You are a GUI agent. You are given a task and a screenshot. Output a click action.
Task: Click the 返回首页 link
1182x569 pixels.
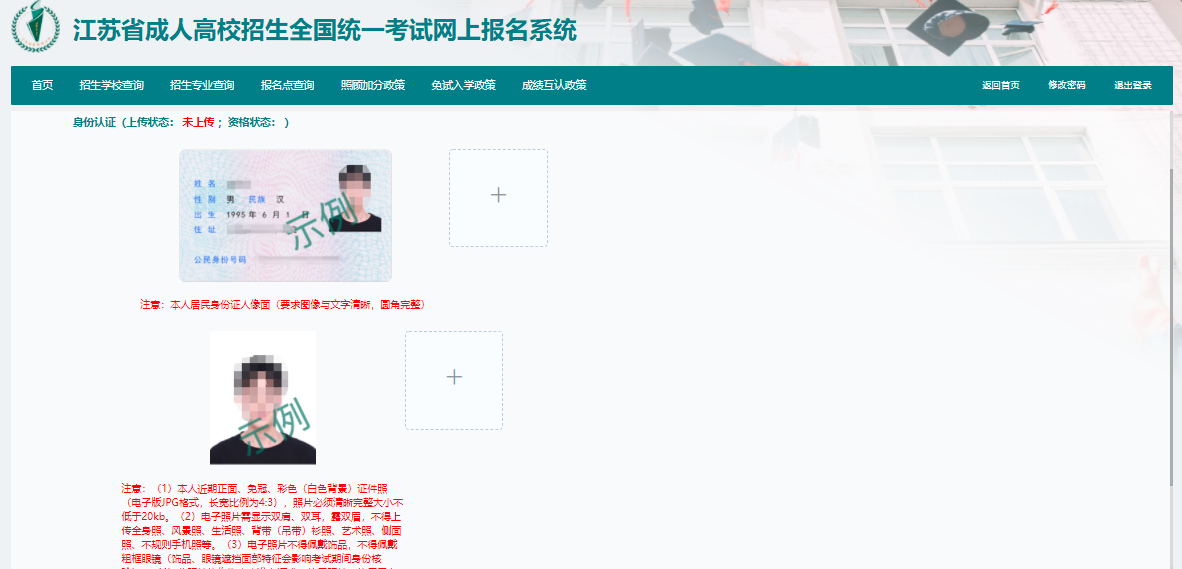click(1000, 86)
